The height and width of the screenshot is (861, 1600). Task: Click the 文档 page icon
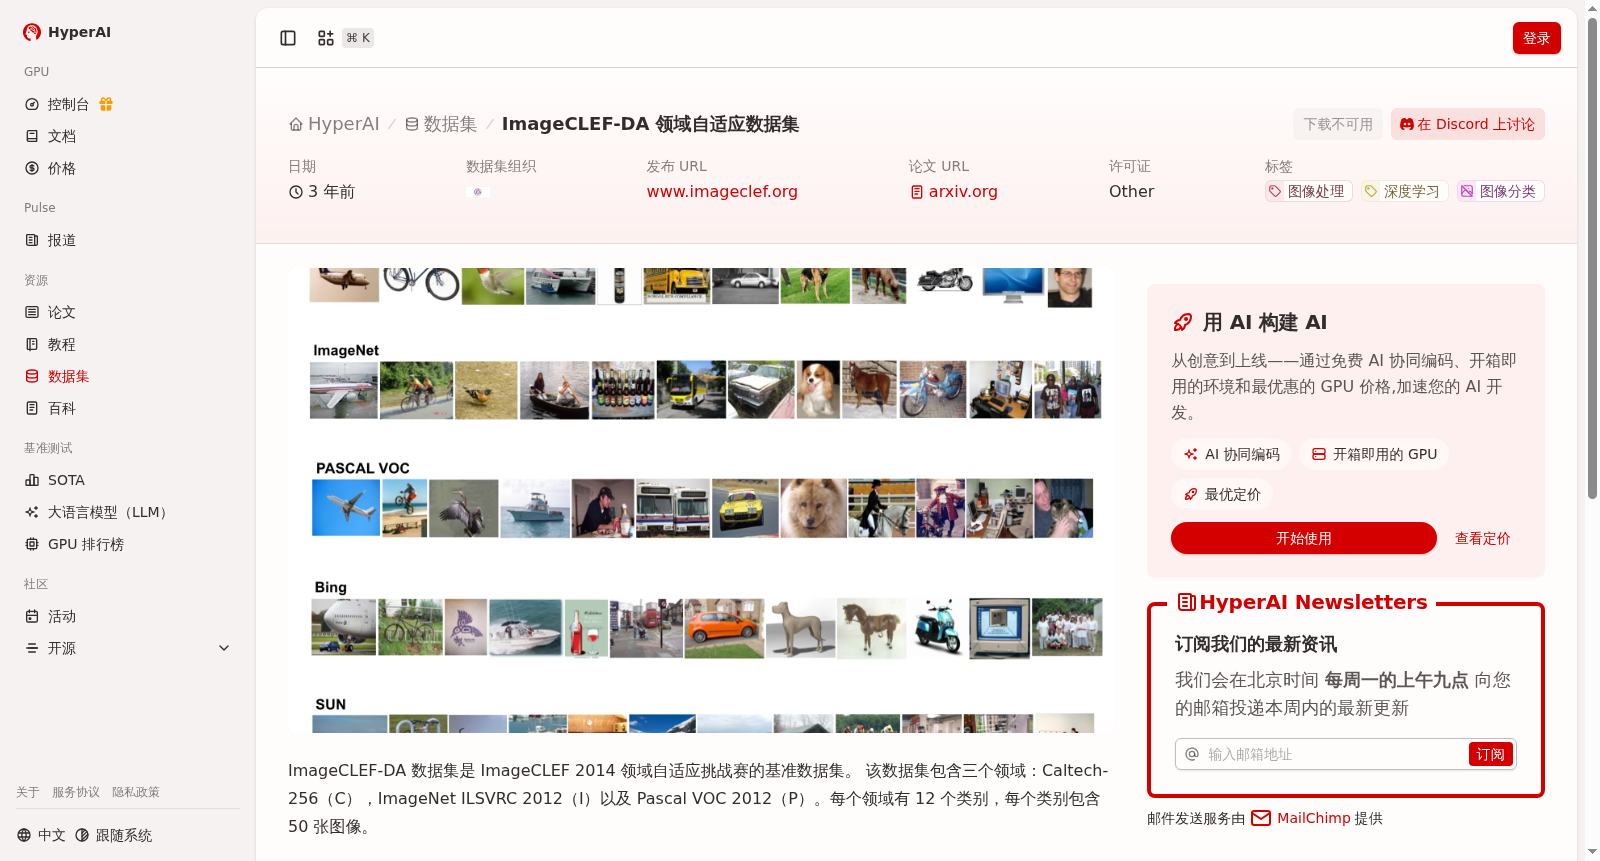coord(32,136)
